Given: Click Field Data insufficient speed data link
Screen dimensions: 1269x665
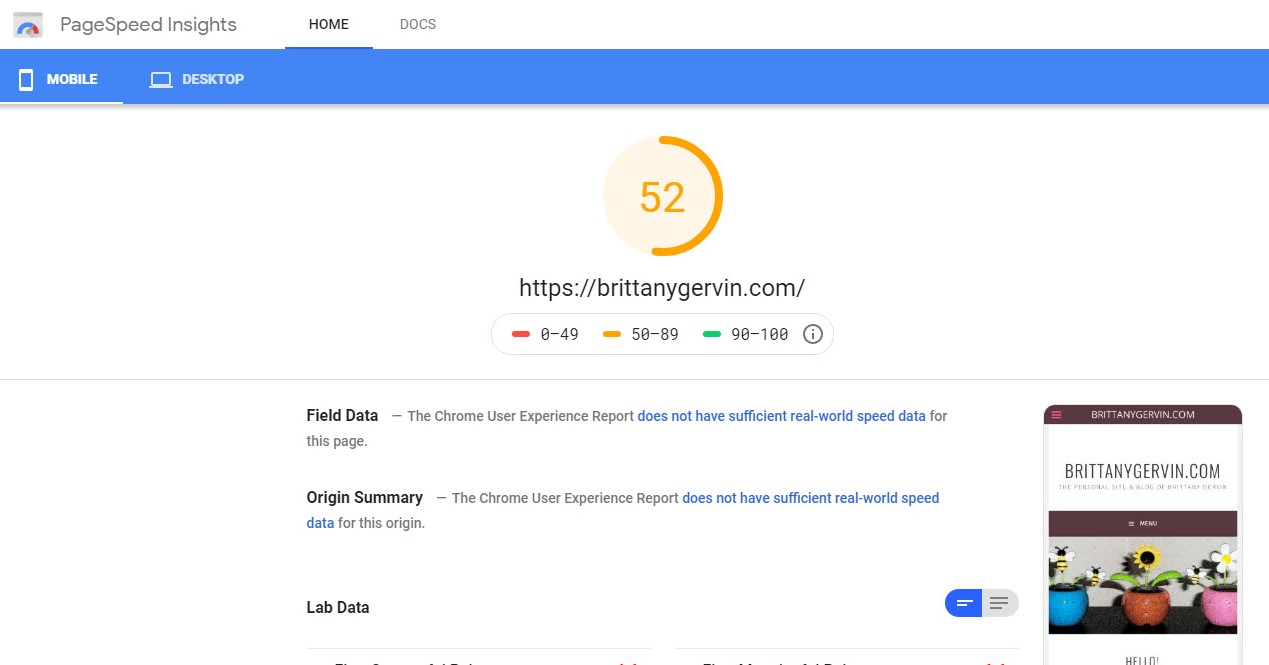Looking at the screenshot, I should click(x=781, y=416).
